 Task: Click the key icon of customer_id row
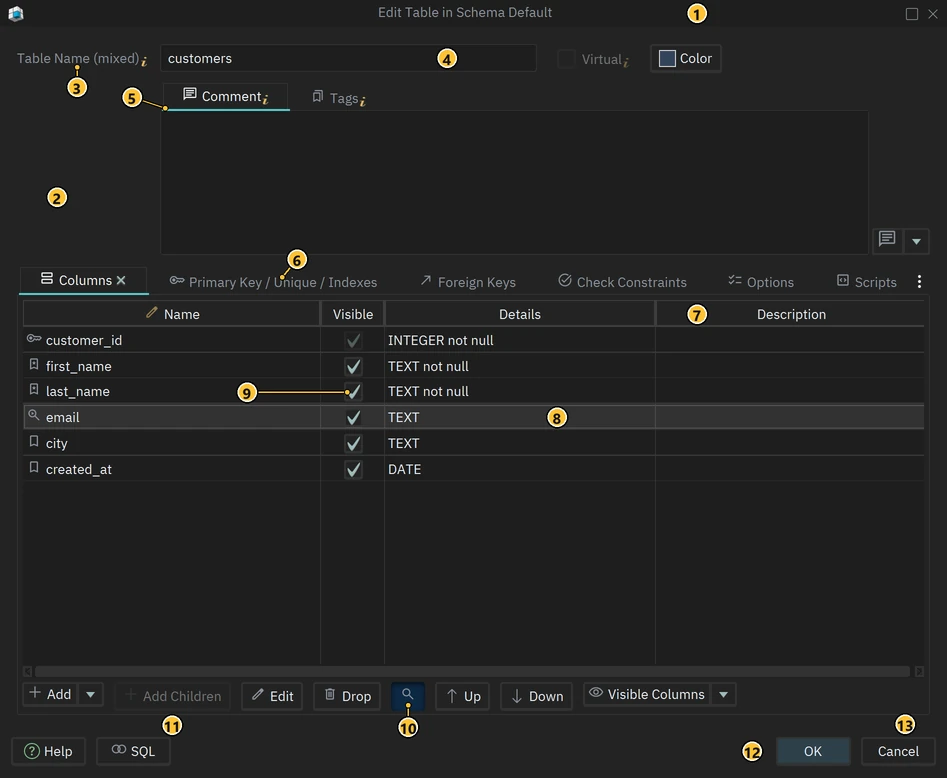pyautogui.click(x=34, y=339)
